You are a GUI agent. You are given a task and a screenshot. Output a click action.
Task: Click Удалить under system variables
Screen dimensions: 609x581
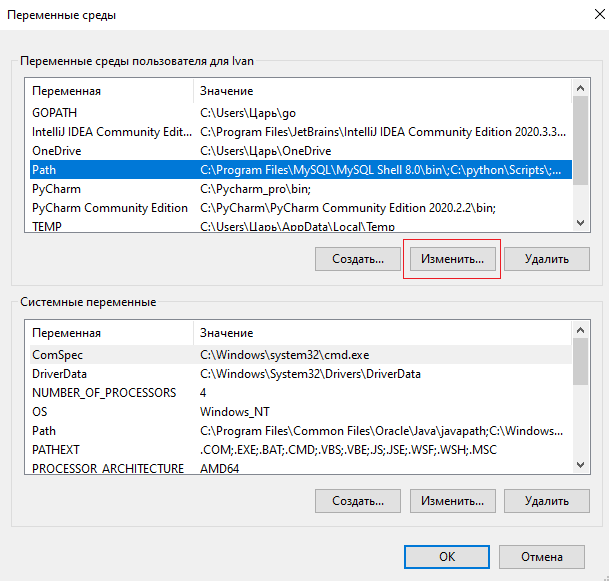[547, 501]
